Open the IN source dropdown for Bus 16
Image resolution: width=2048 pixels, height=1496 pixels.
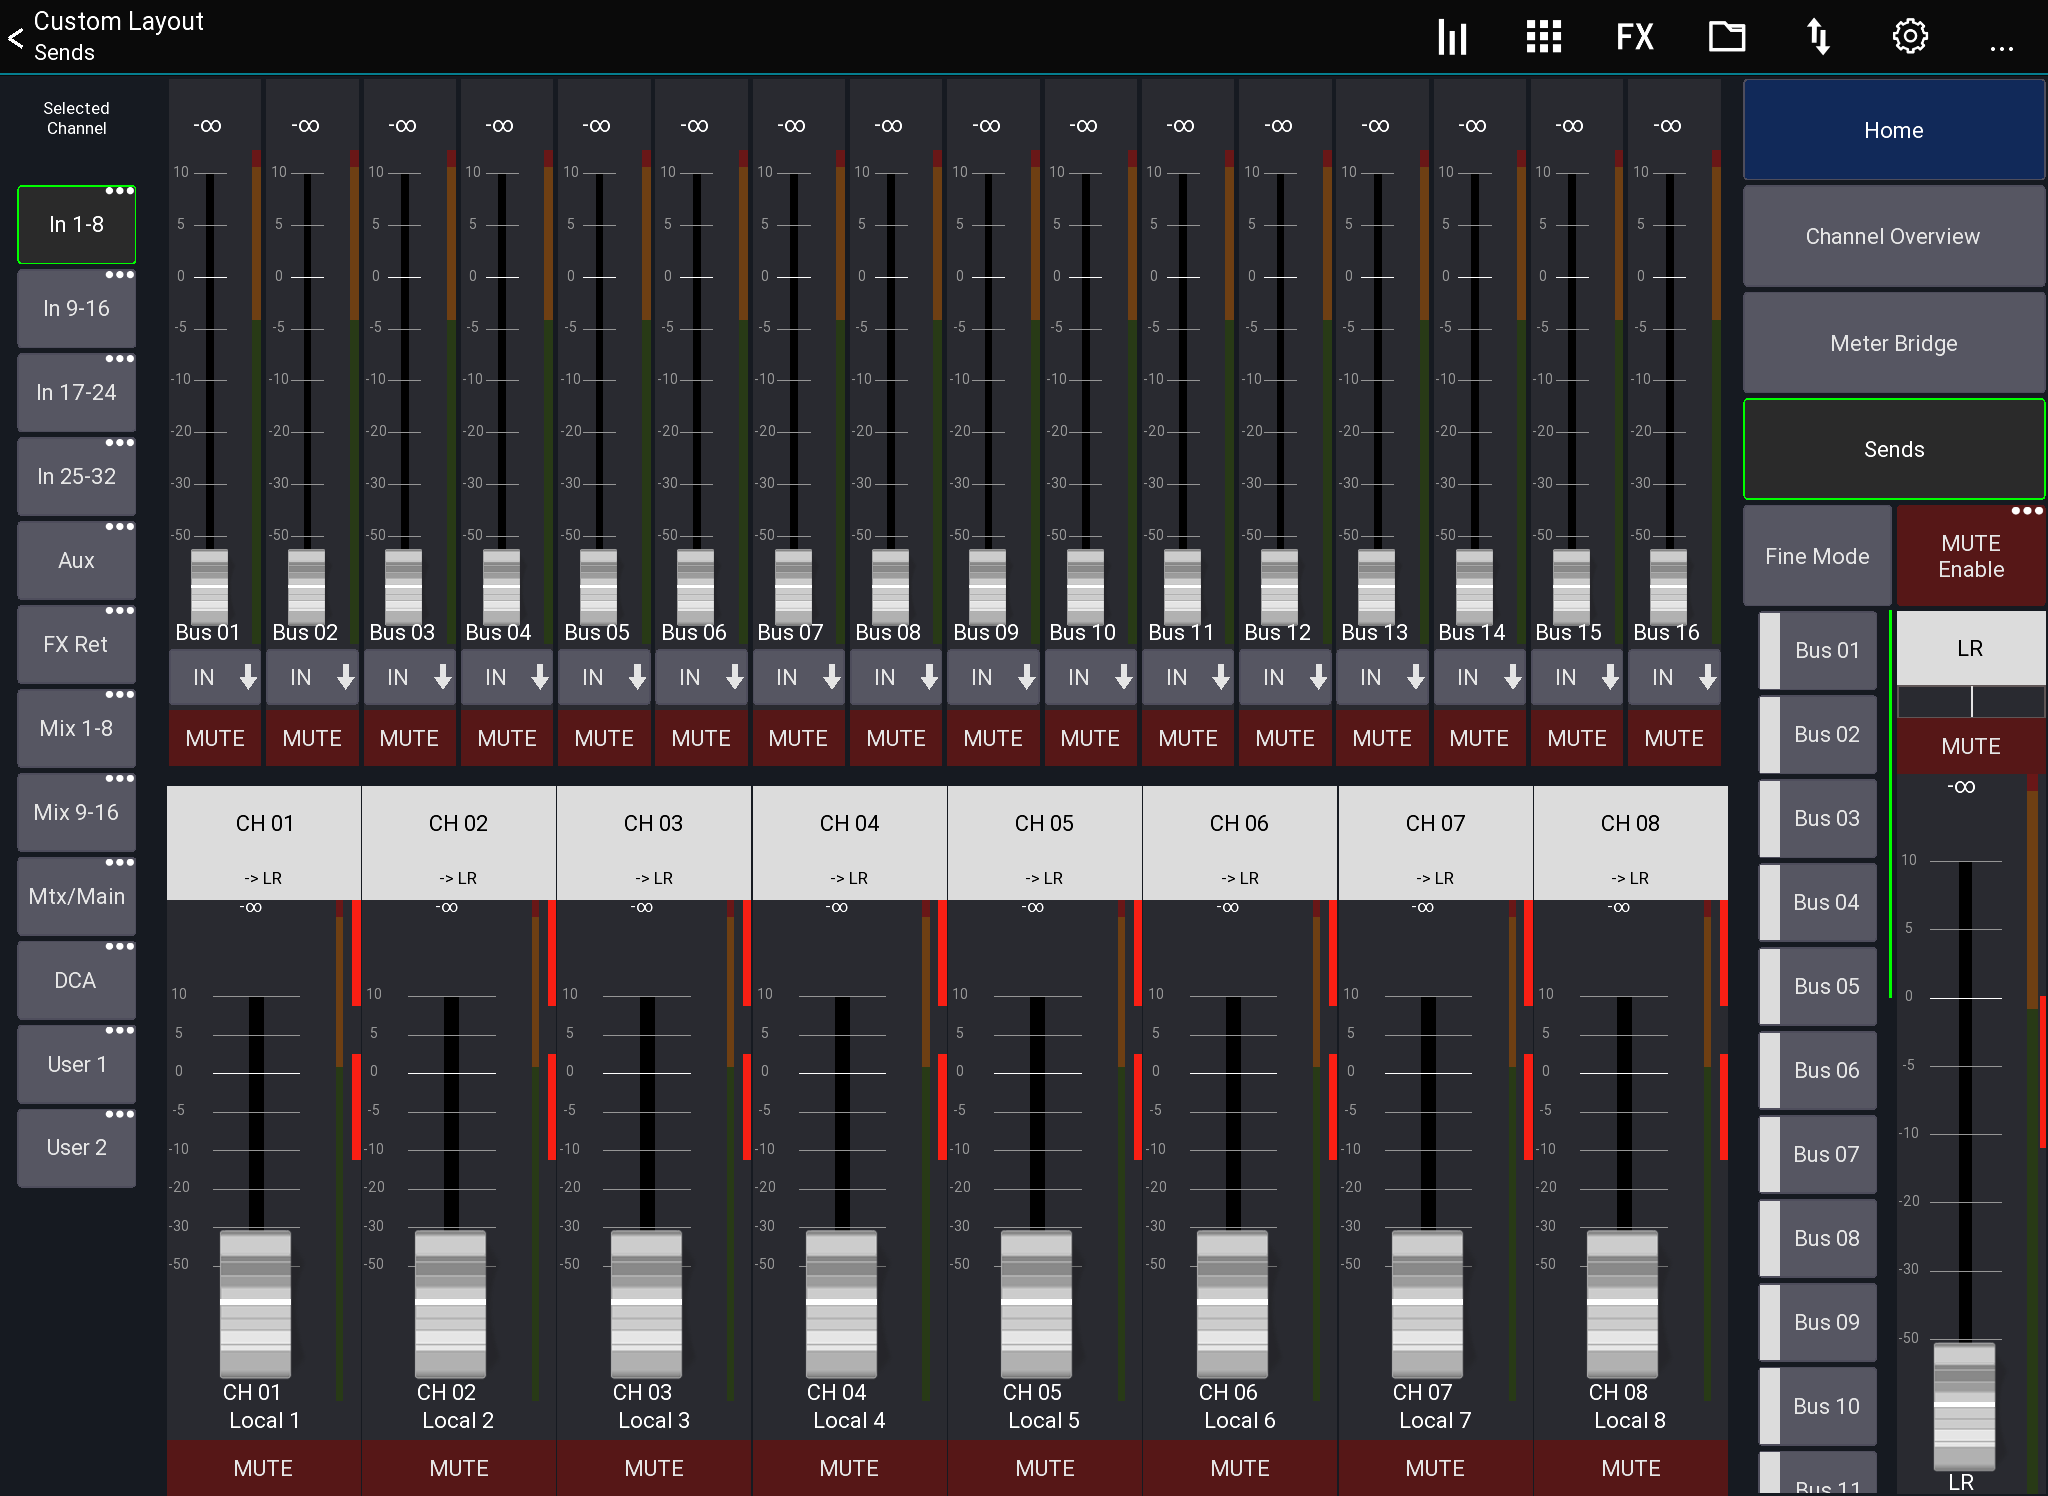coord(1674,677)
